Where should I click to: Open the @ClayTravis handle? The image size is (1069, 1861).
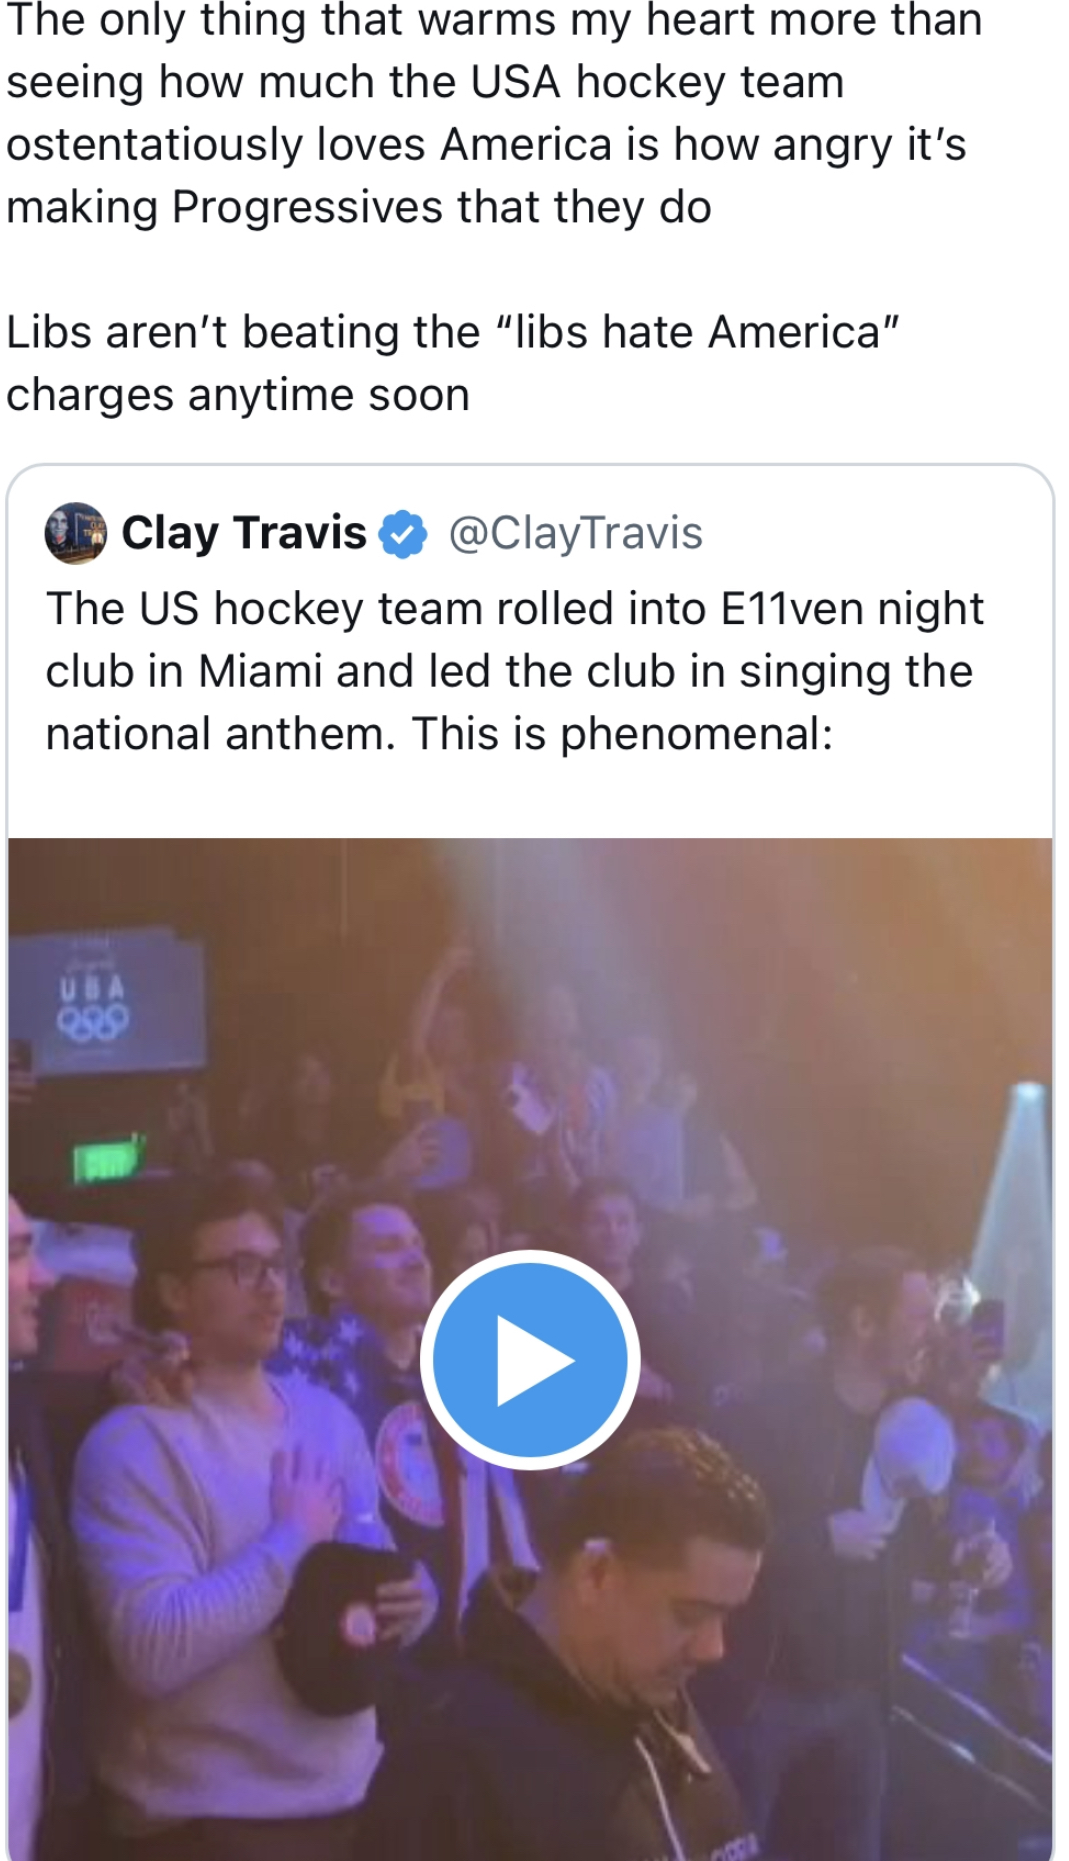[575, 533]
